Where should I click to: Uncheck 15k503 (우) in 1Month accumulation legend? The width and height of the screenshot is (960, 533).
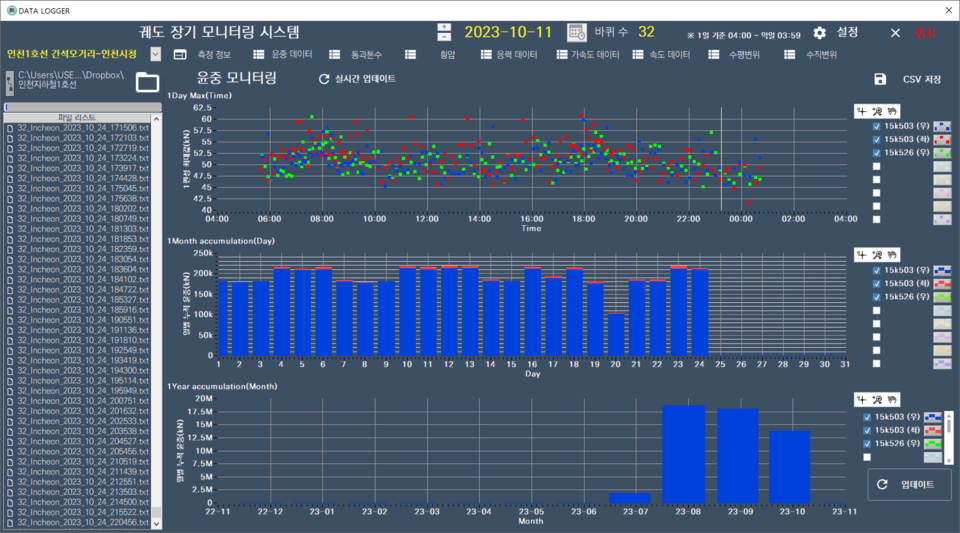(877, 270)
